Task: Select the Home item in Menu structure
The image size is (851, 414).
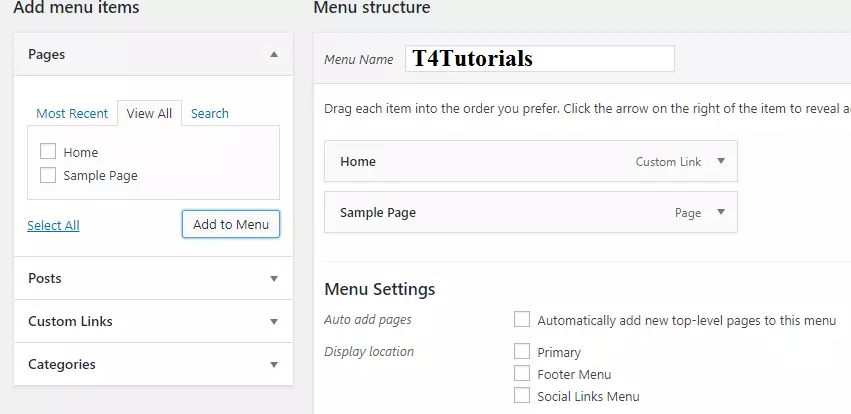Action: point(531,161)
